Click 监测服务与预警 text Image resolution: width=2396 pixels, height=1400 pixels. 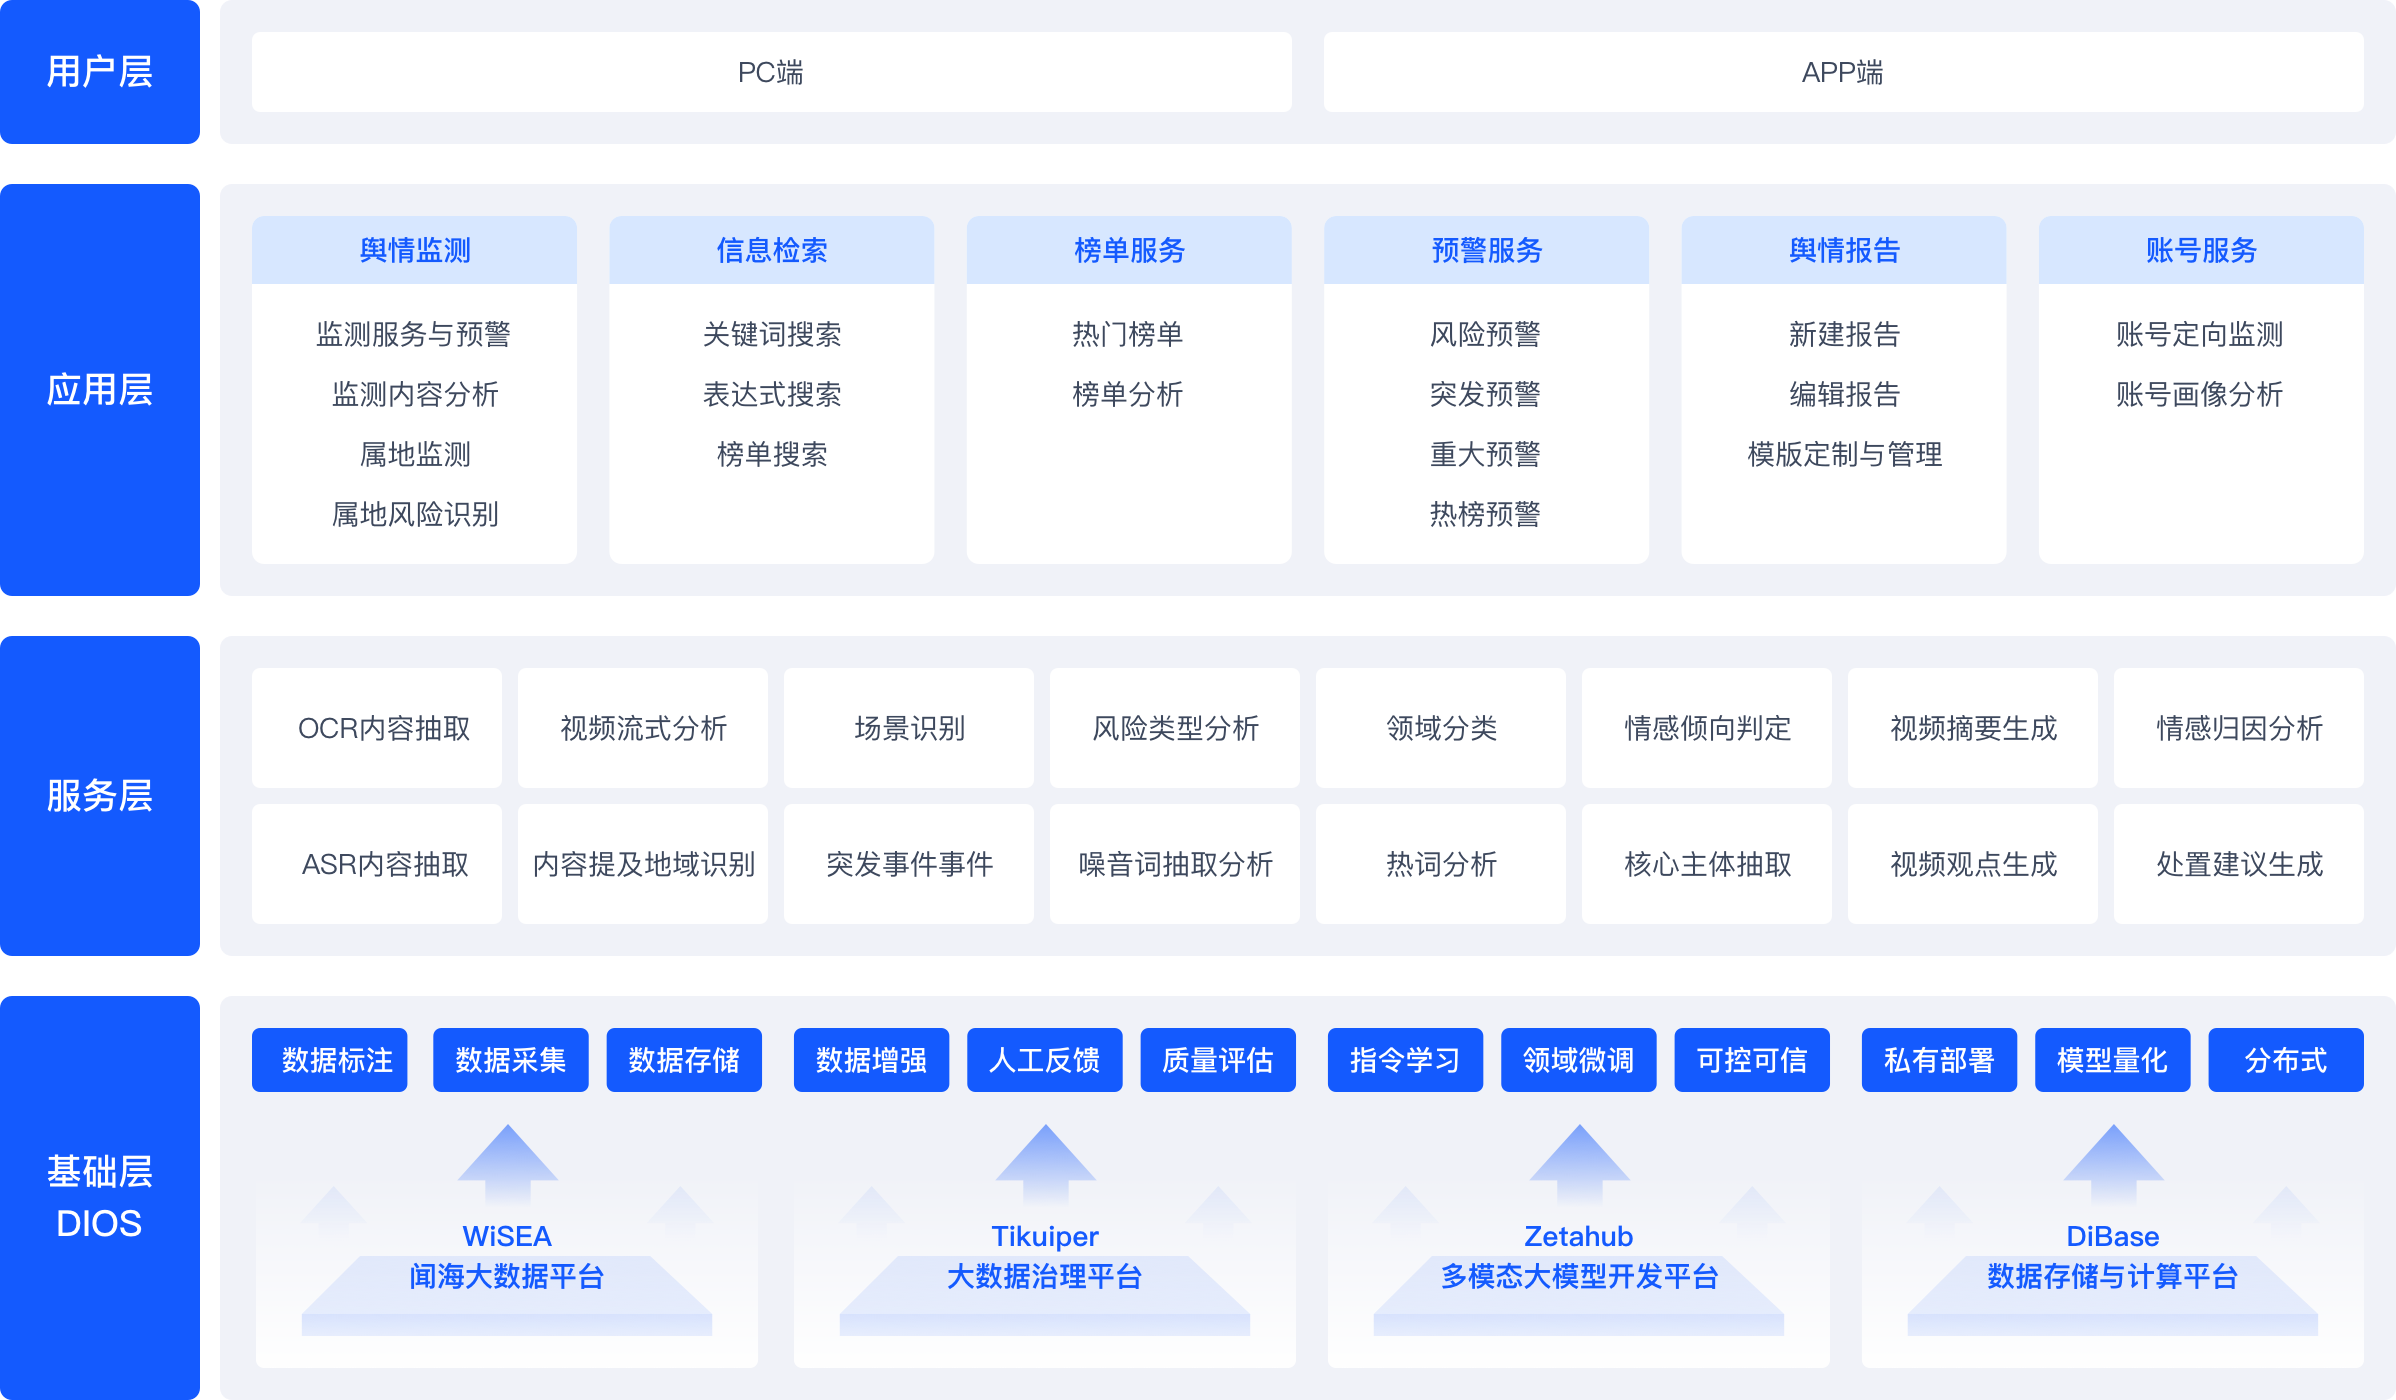point(414,334)
